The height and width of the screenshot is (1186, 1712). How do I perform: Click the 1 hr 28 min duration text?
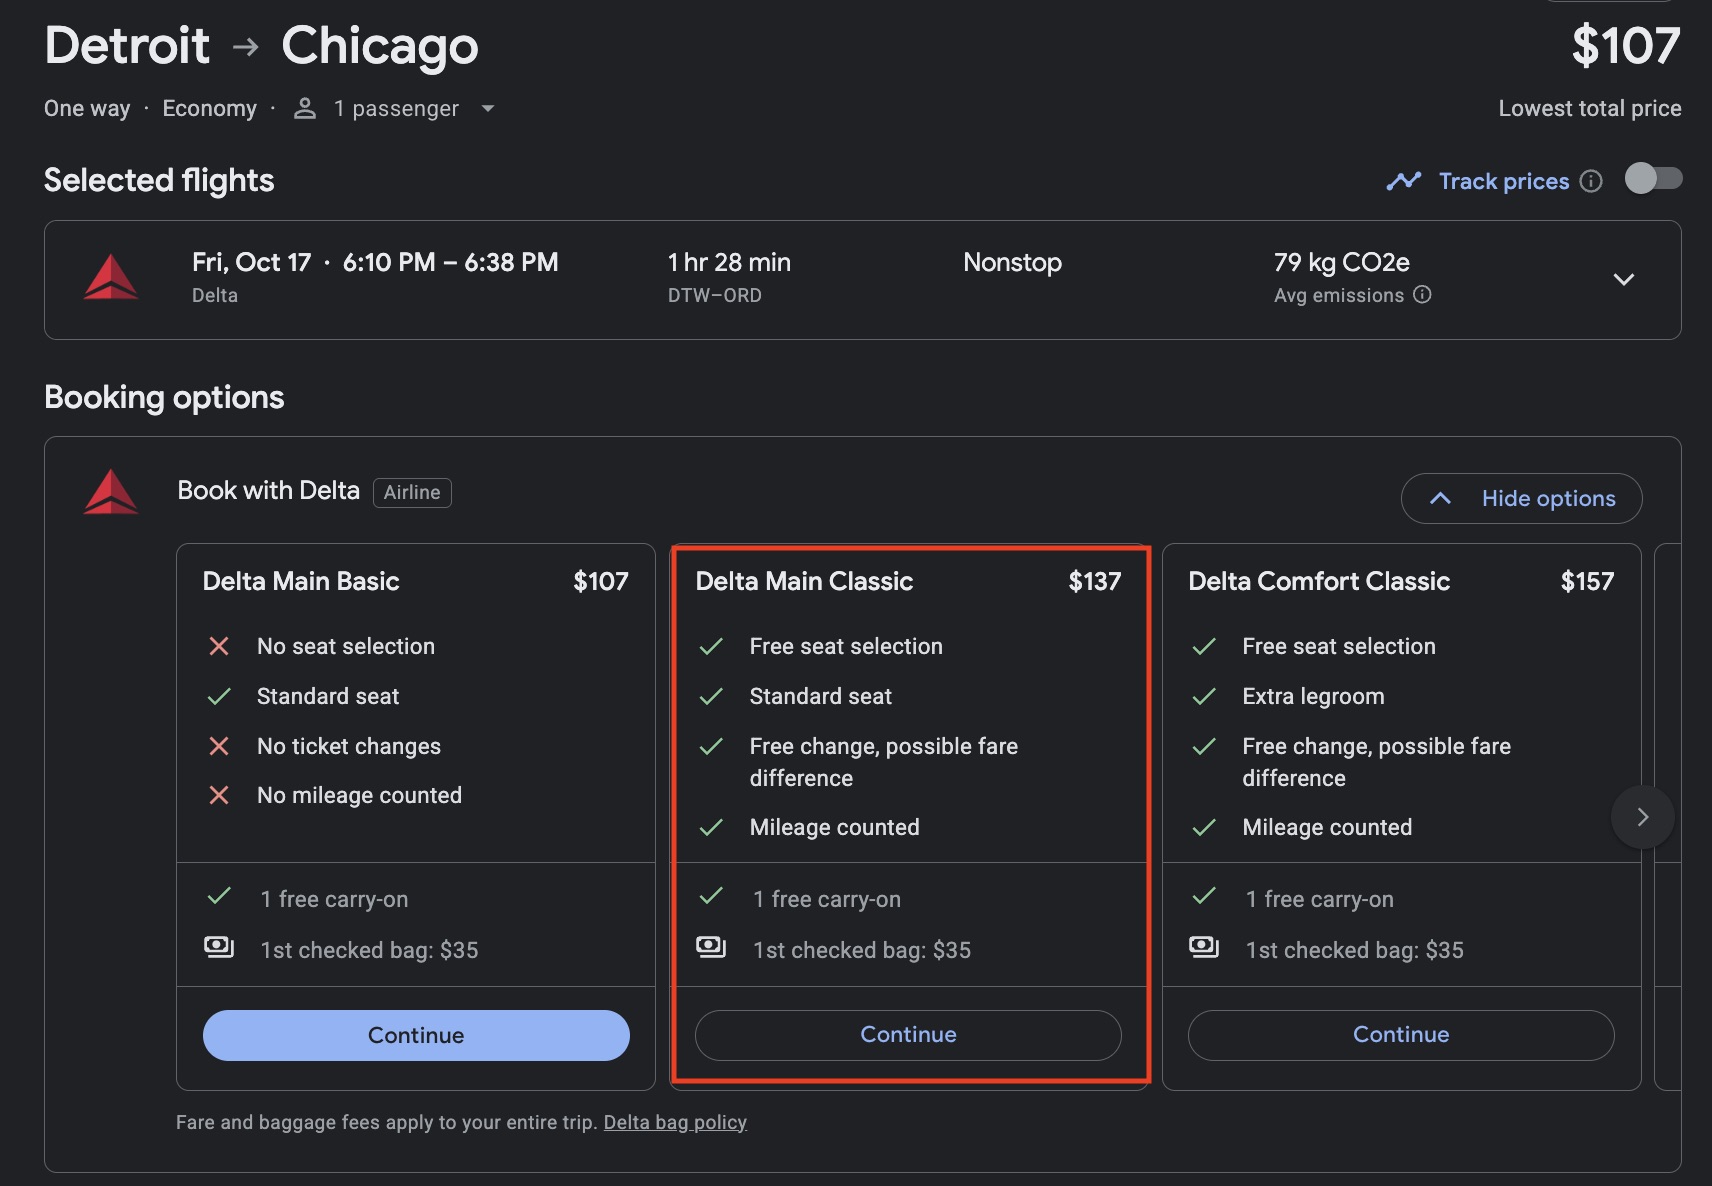point(729,262)
